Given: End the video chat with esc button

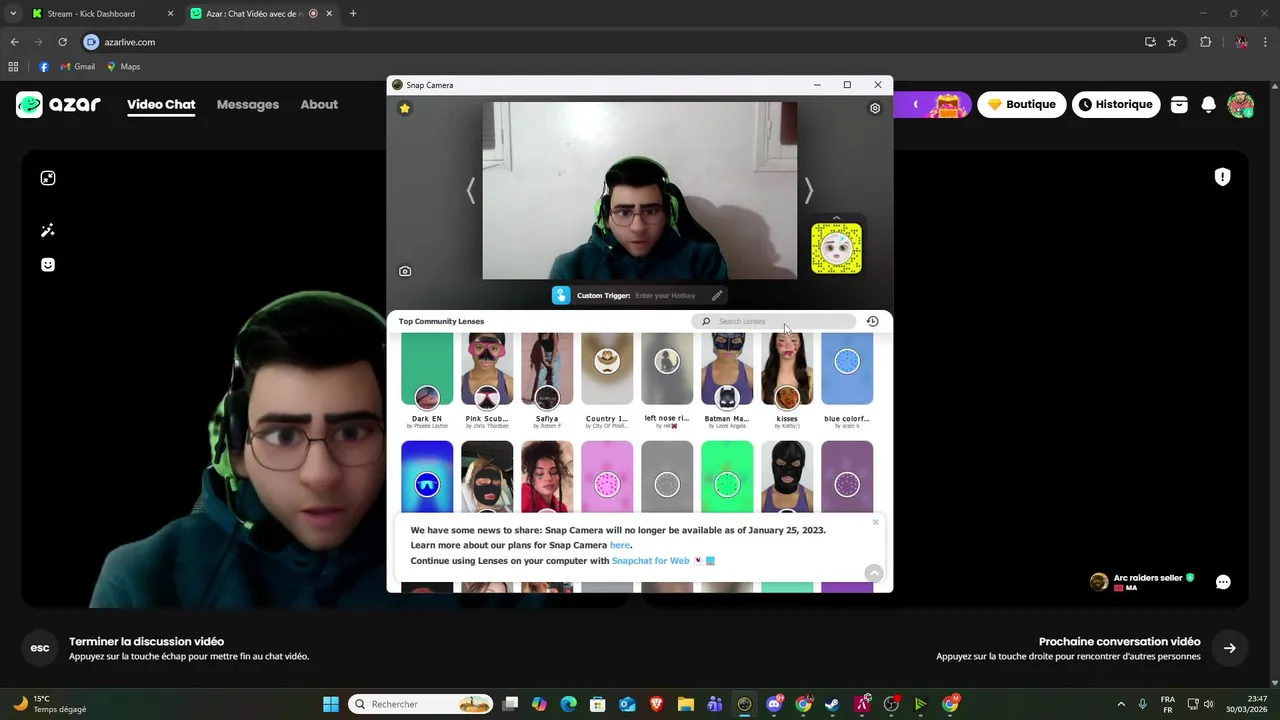Looking at the screenshot, I should point(40,648).
